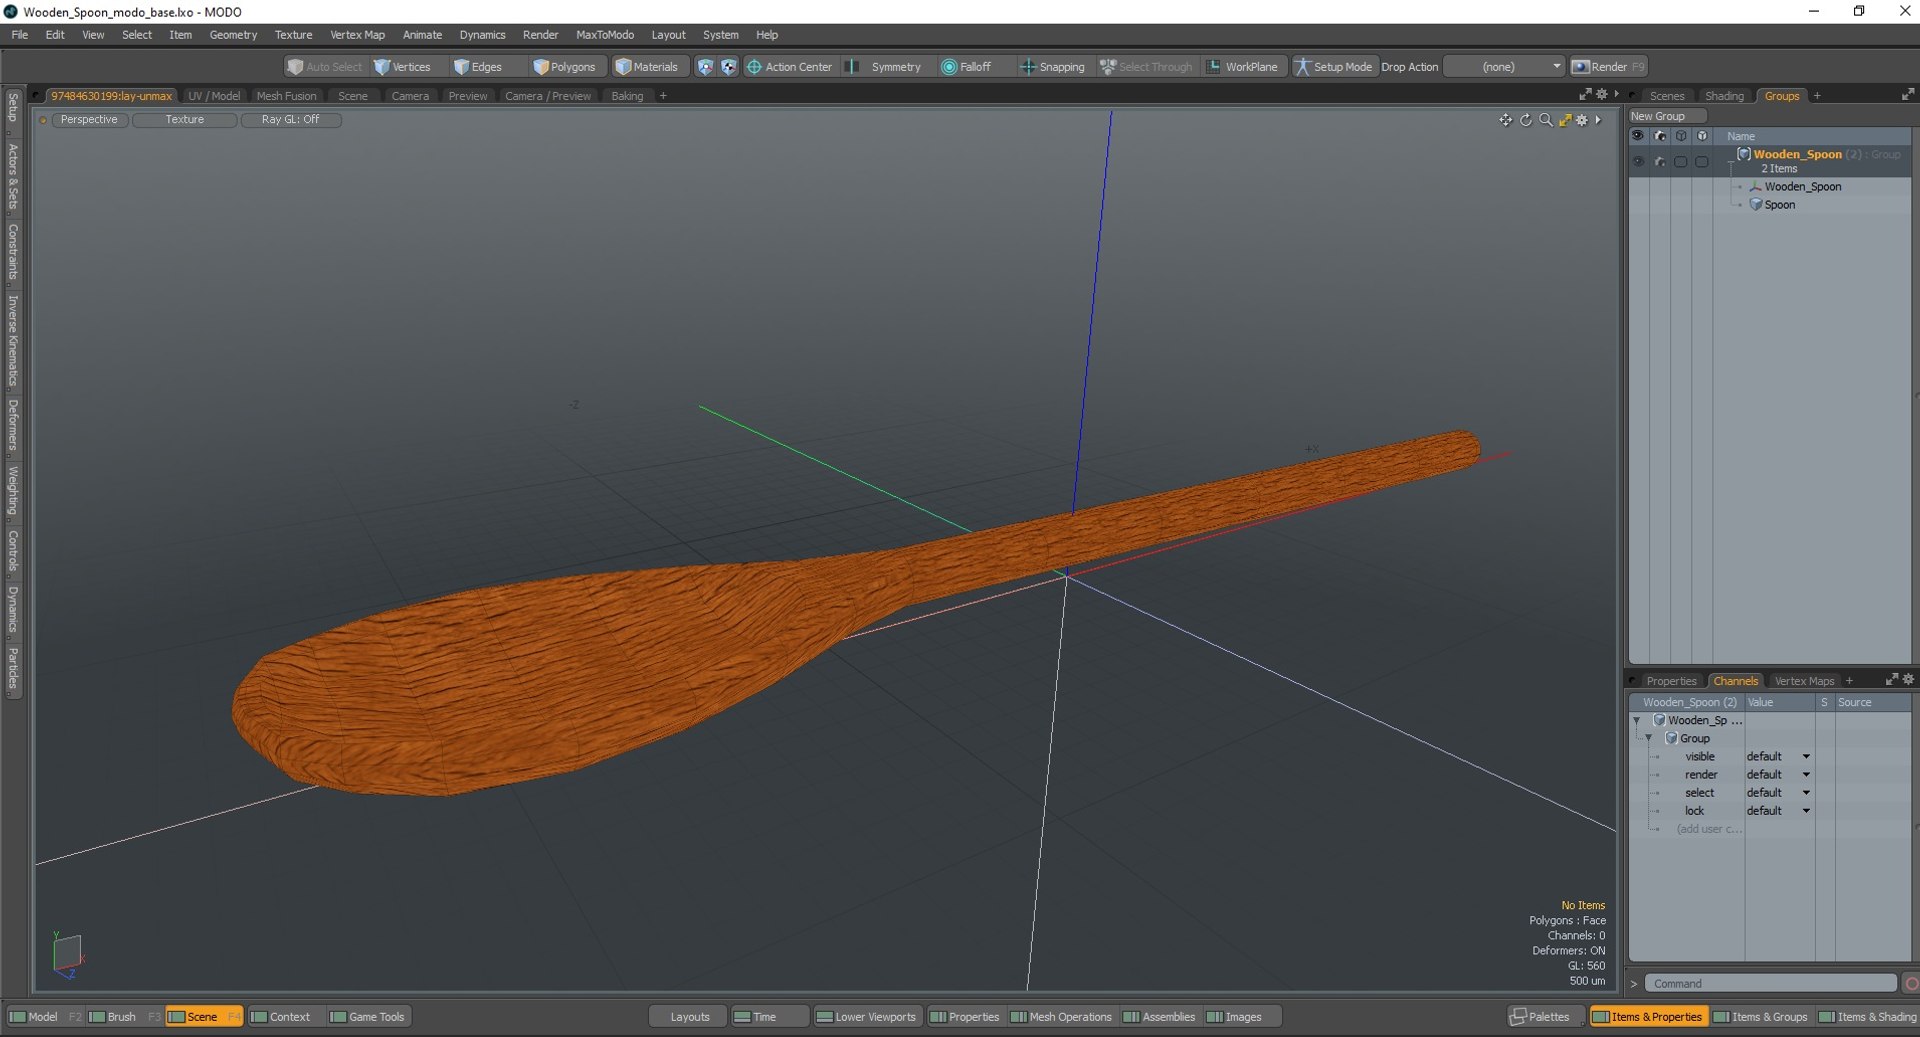1920x1037 pixels.
Task: Click the viewport rotate icon
Action: (x=1526, y=120)
